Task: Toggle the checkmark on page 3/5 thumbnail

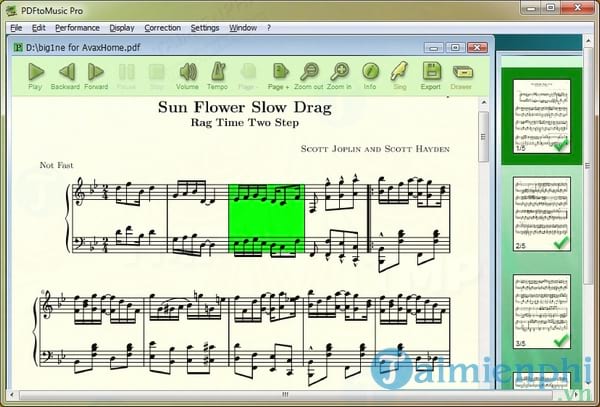Action: [x=561, y=340]
